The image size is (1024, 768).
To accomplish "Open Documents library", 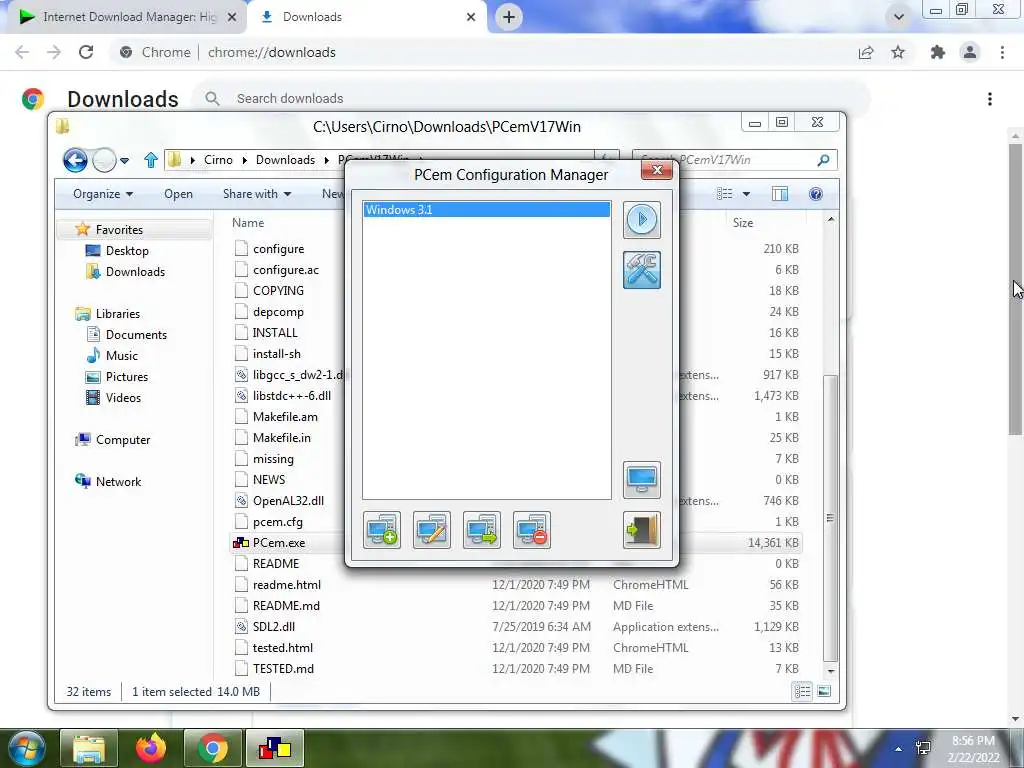I will 136,334.
